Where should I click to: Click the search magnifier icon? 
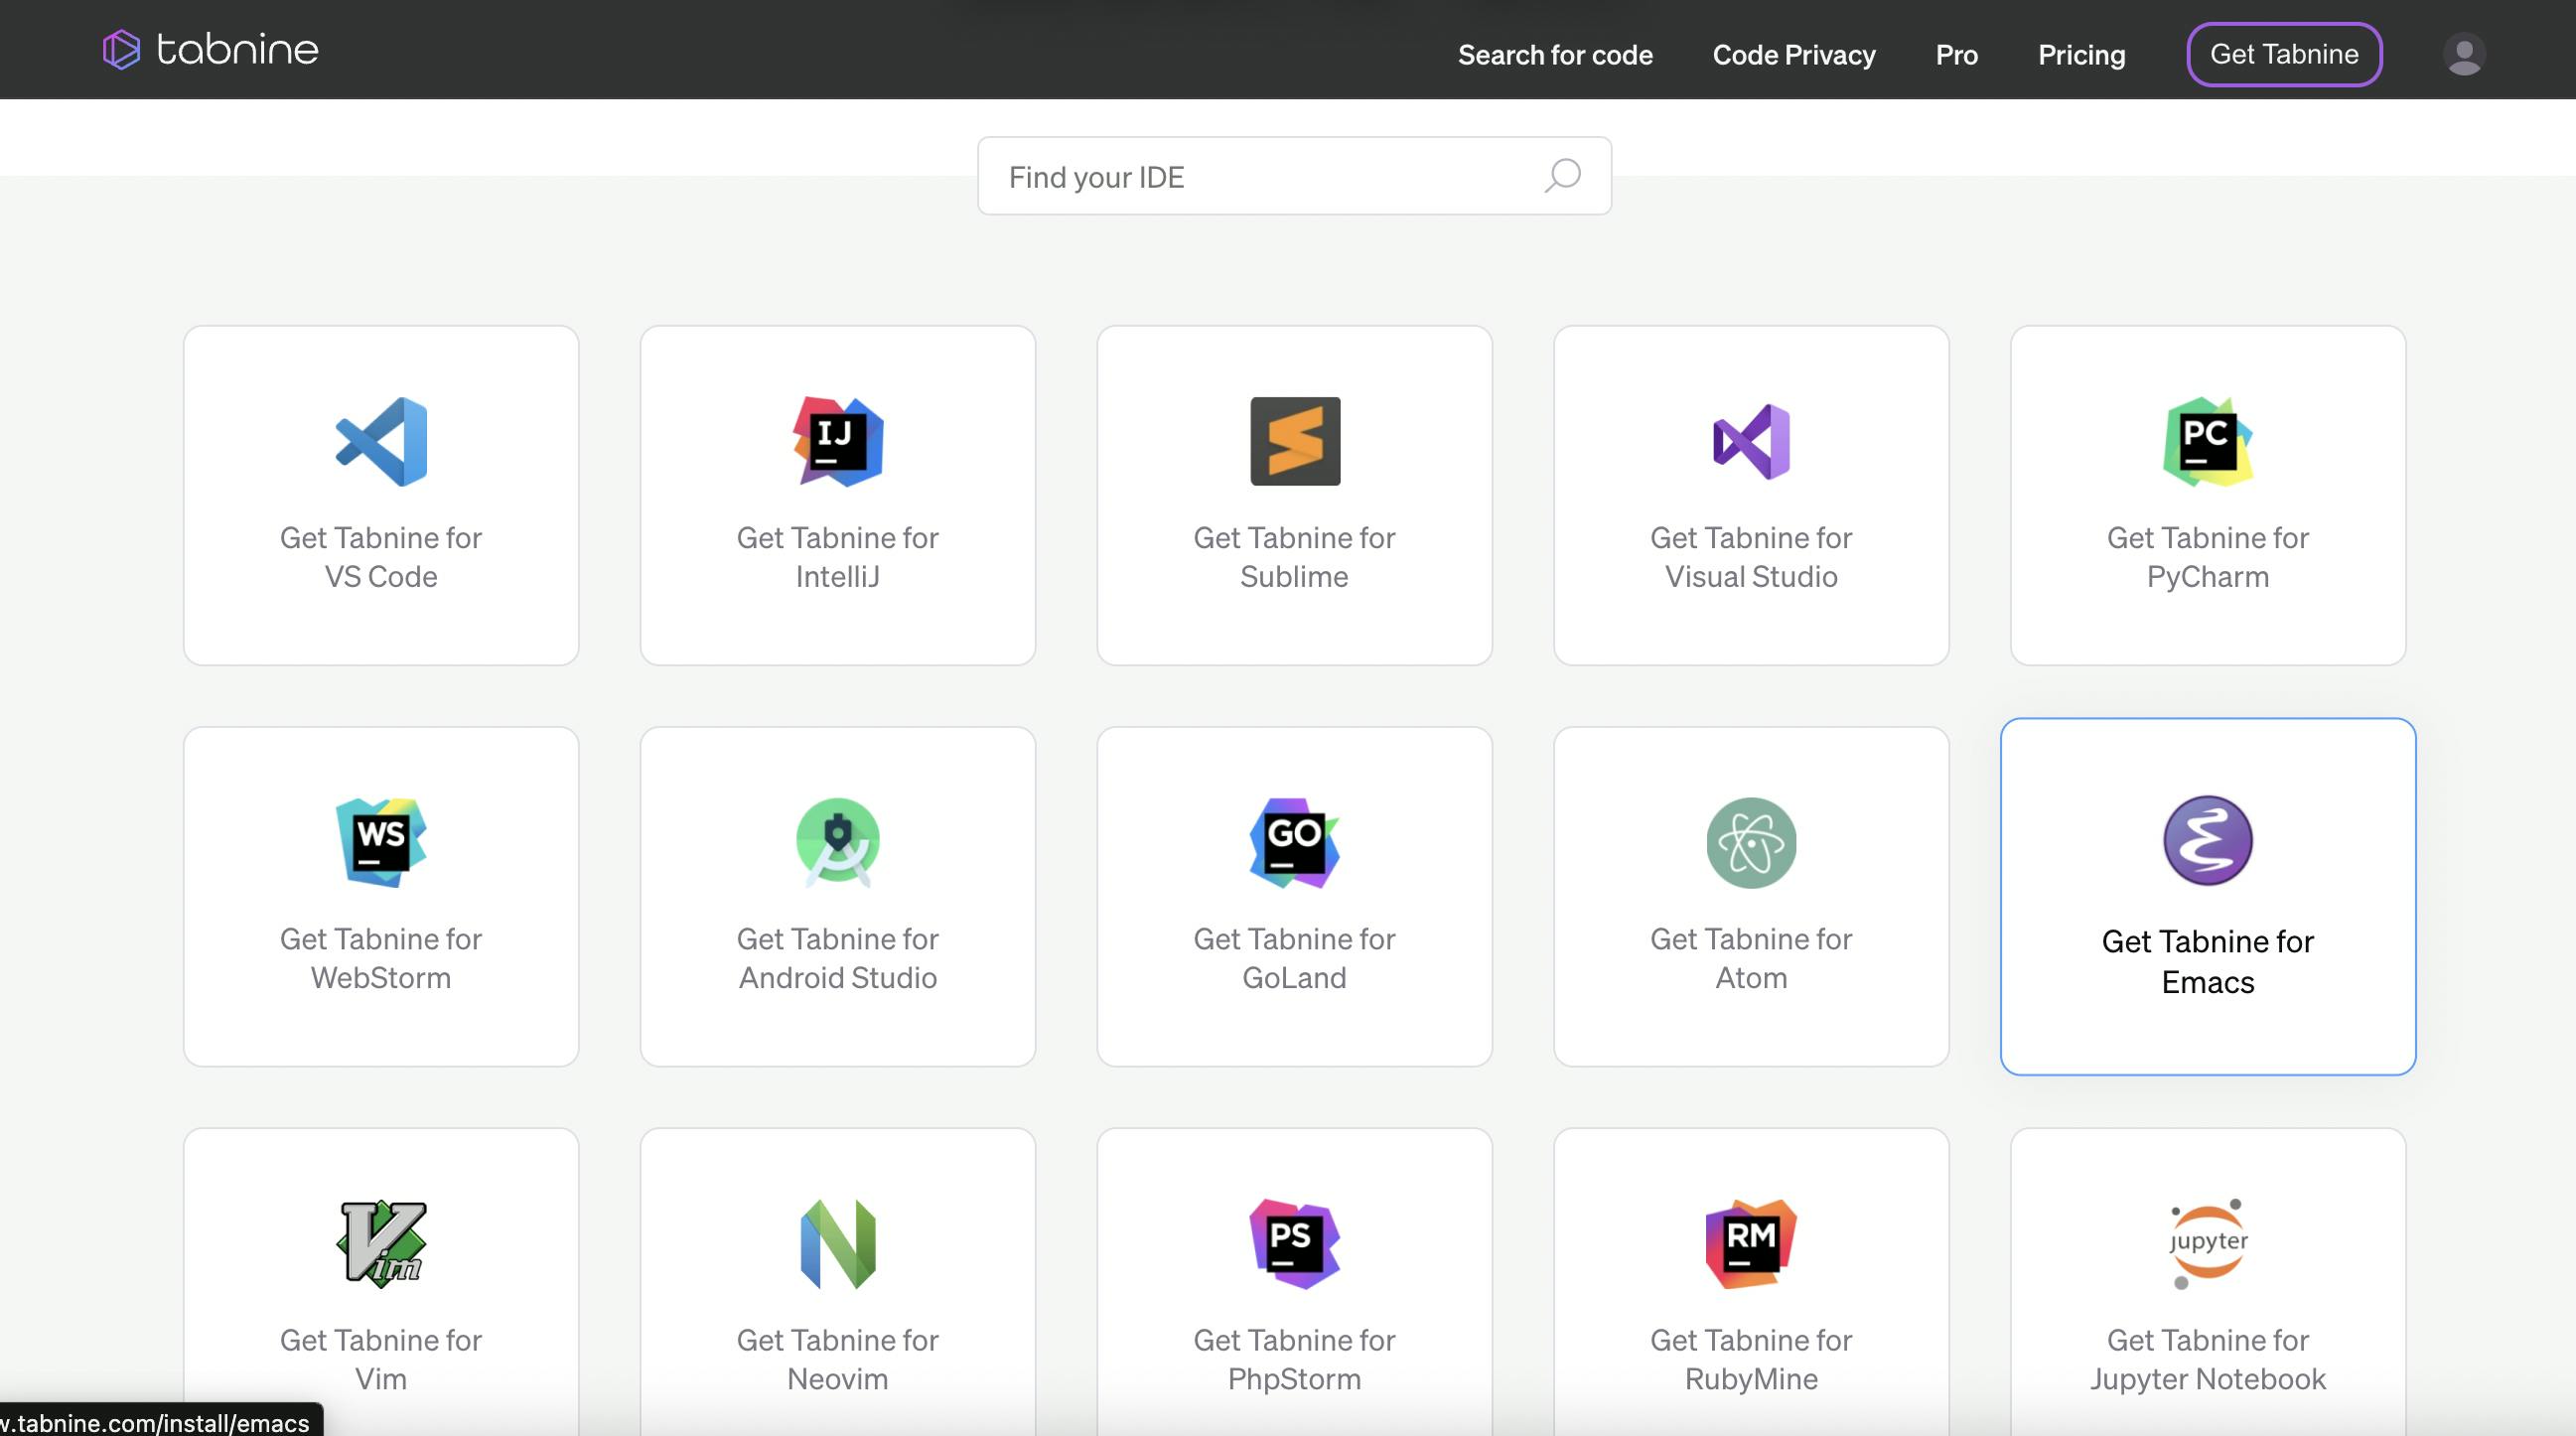click(1562, 176)
